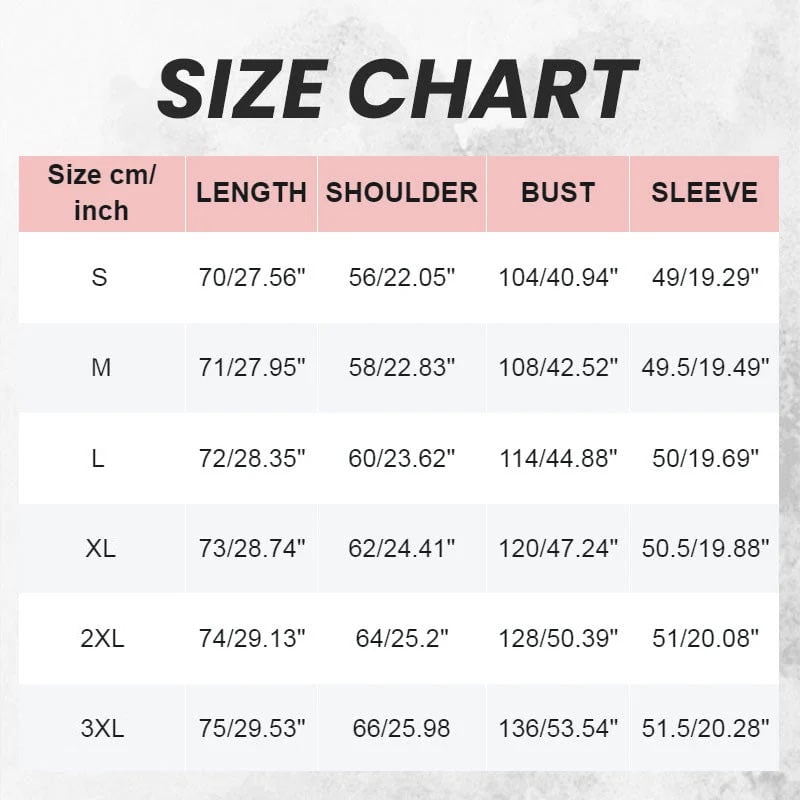Screen dimensions: 800x800
Task: Choose the XL size row label
Action: 101,548
